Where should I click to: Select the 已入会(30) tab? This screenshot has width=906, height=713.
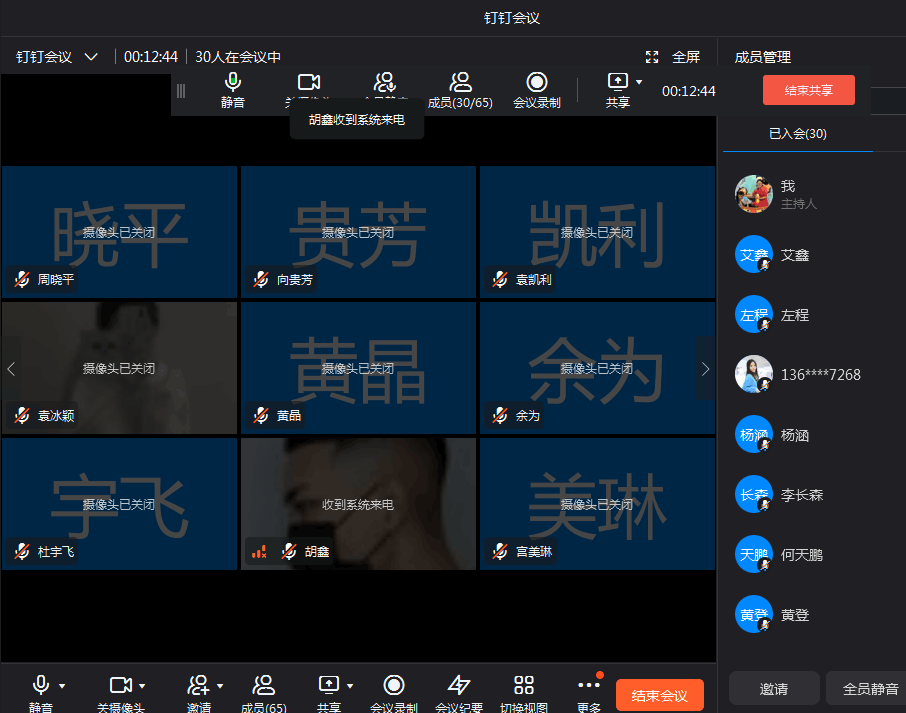point(797,134)
